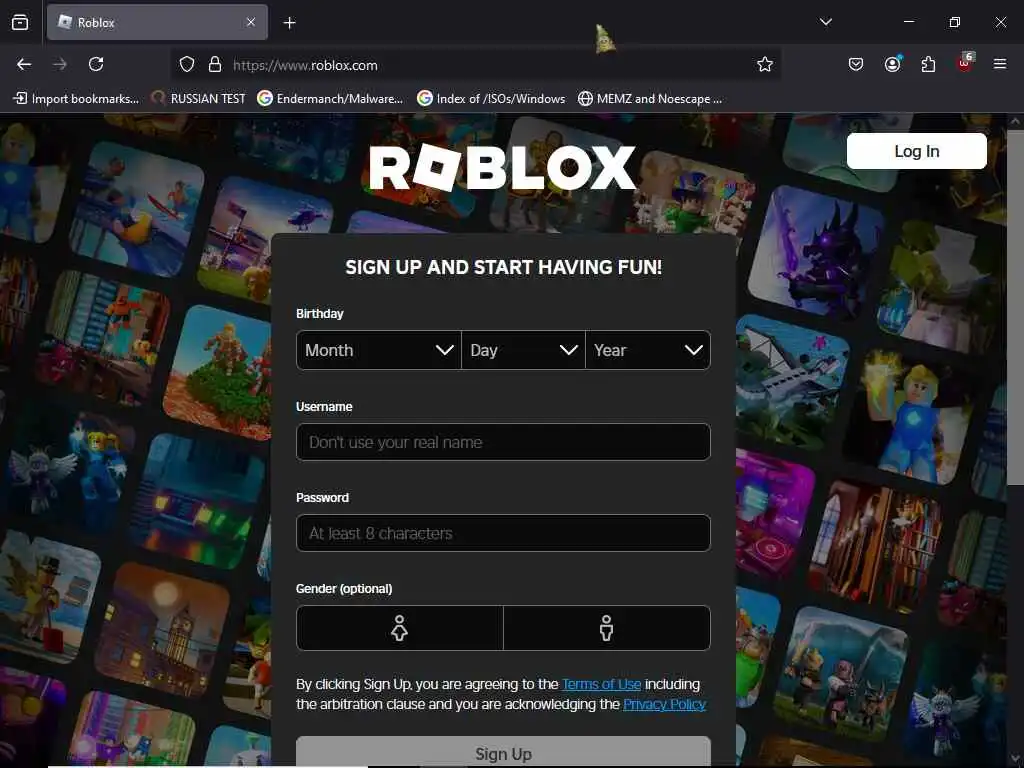Click the Sign Up button
This screenshot has height=768, width=1024.
[x=503, y=752]
